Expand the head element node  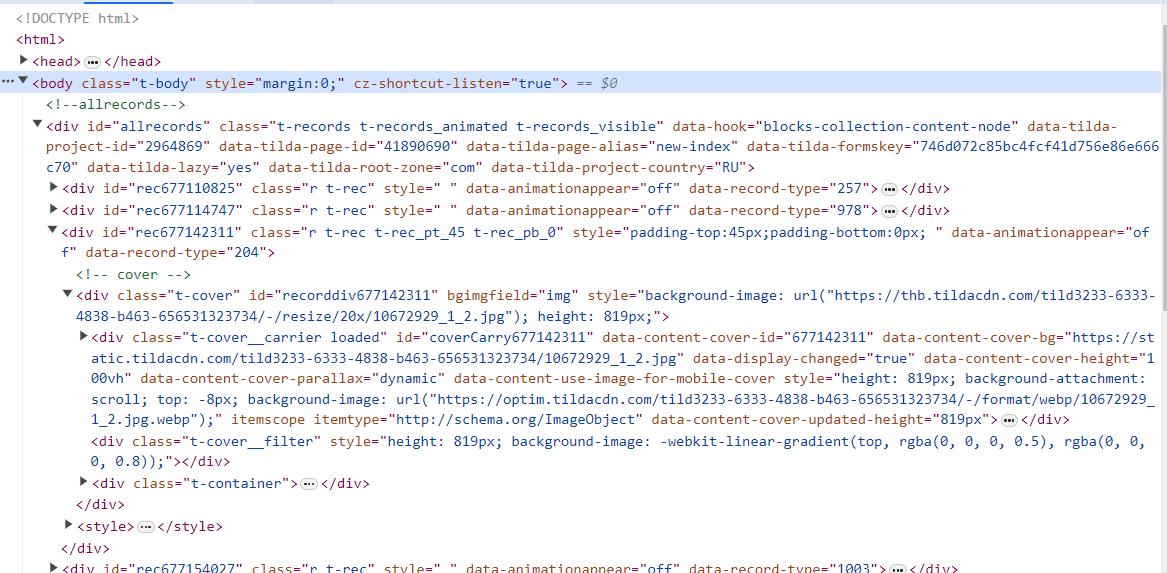[x=24, y=61]
